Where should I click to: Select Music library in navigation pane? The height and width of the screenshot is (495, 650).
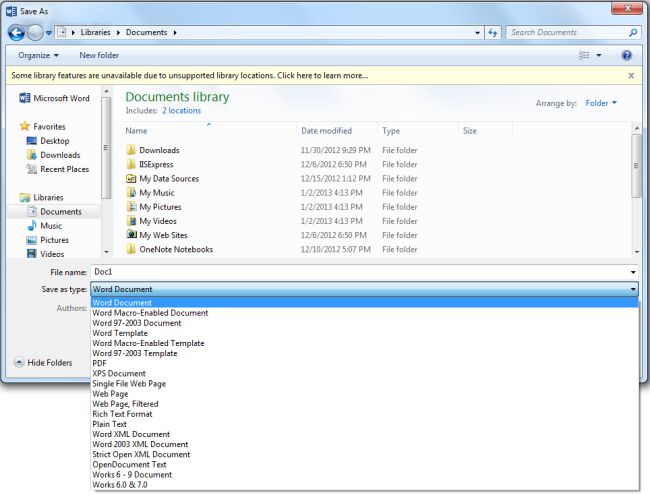44,226
